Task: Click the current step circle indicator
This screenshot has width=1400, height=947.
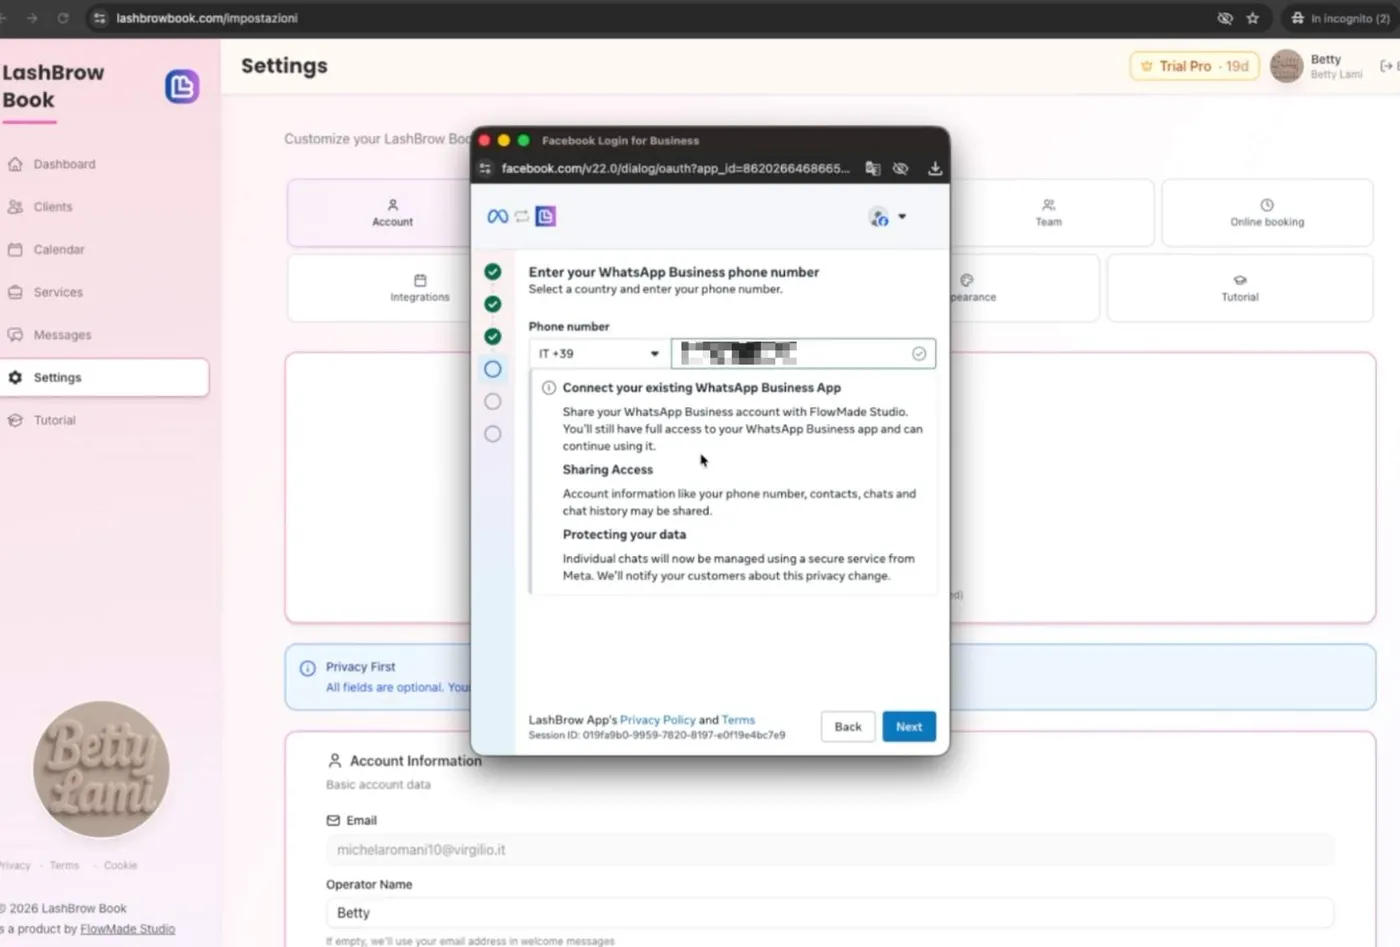Action: 493,369
